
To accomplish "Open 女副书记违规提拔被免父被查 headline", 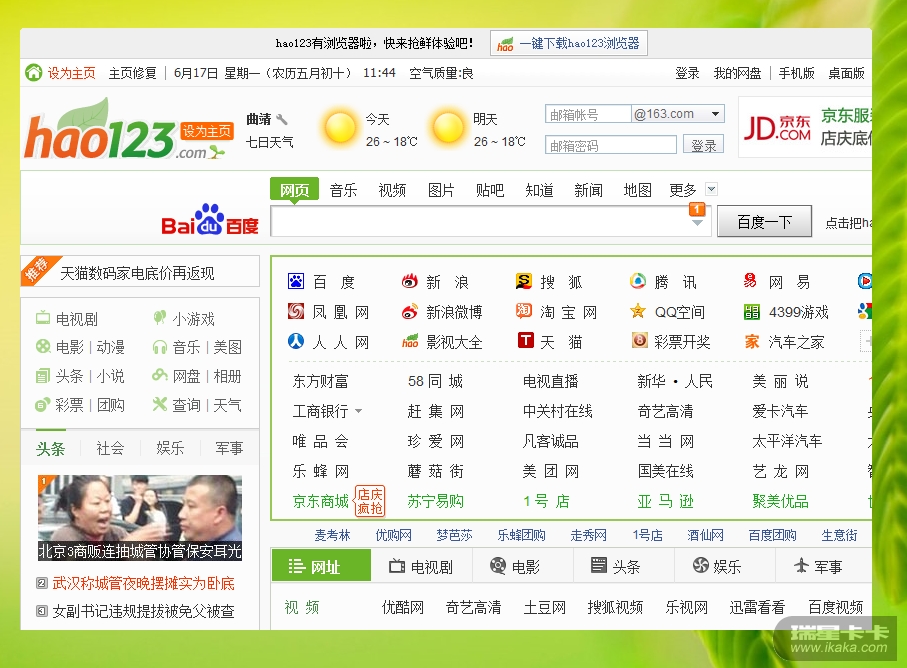I will click(143, 611).
